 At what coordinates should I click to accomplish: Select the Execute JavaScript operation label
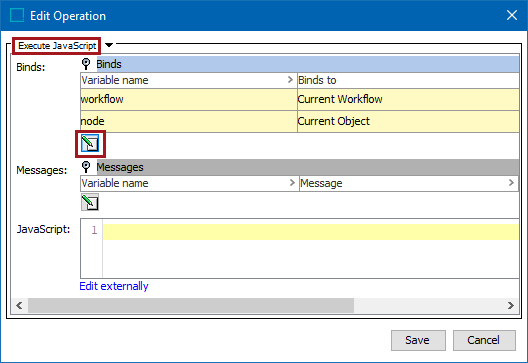57,45
